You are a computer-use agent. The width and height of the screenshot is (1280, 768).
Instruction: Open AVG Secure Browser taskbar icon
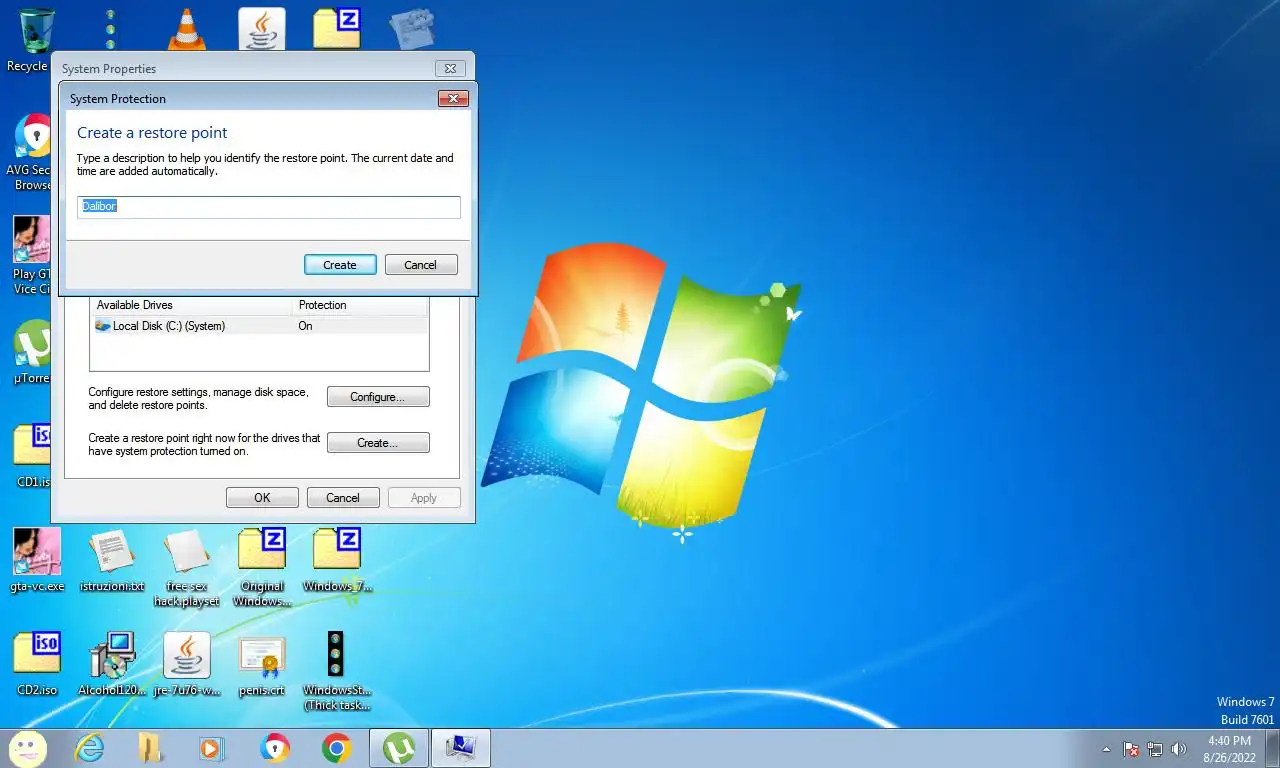pyautogui.click(x=274, y=748)
